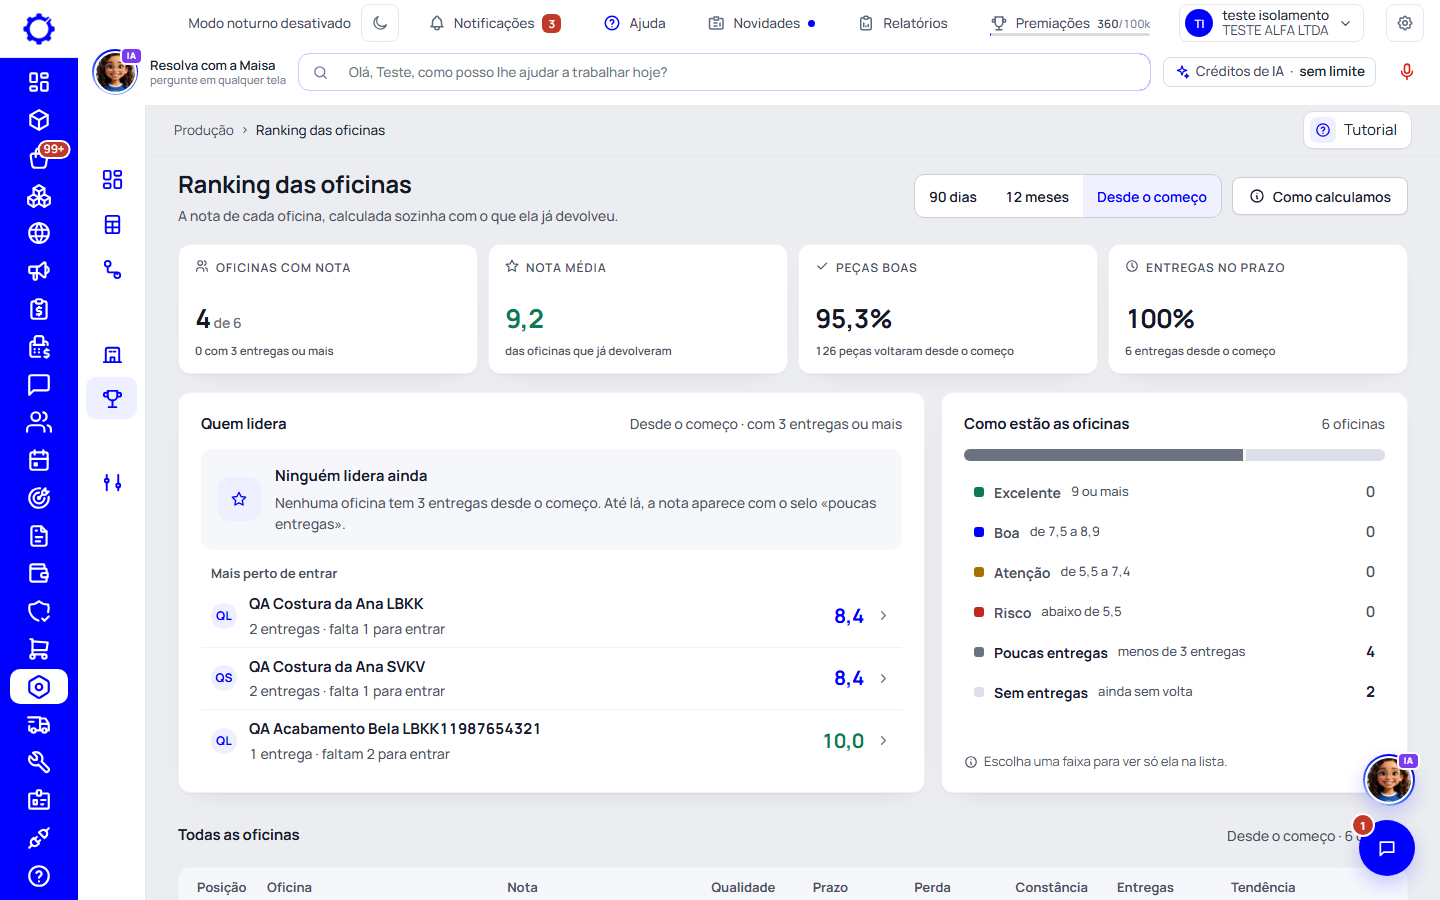Filter by Poucas entregas category
1440x900 pixels.
(1174, 652)
